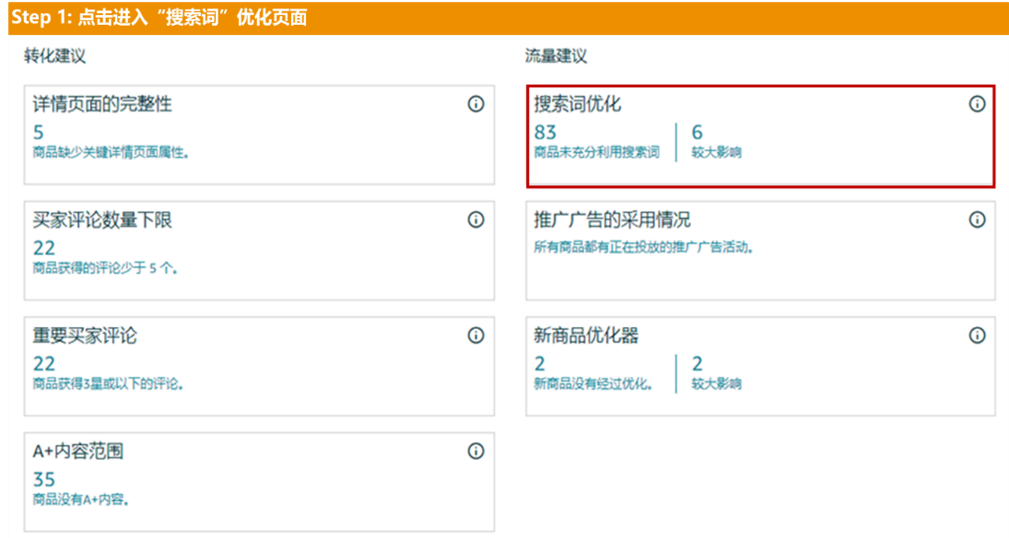This screenshot has height=538, width=1009.
Task: Open the 35 products without A+ content
Action: click(44, 479)
